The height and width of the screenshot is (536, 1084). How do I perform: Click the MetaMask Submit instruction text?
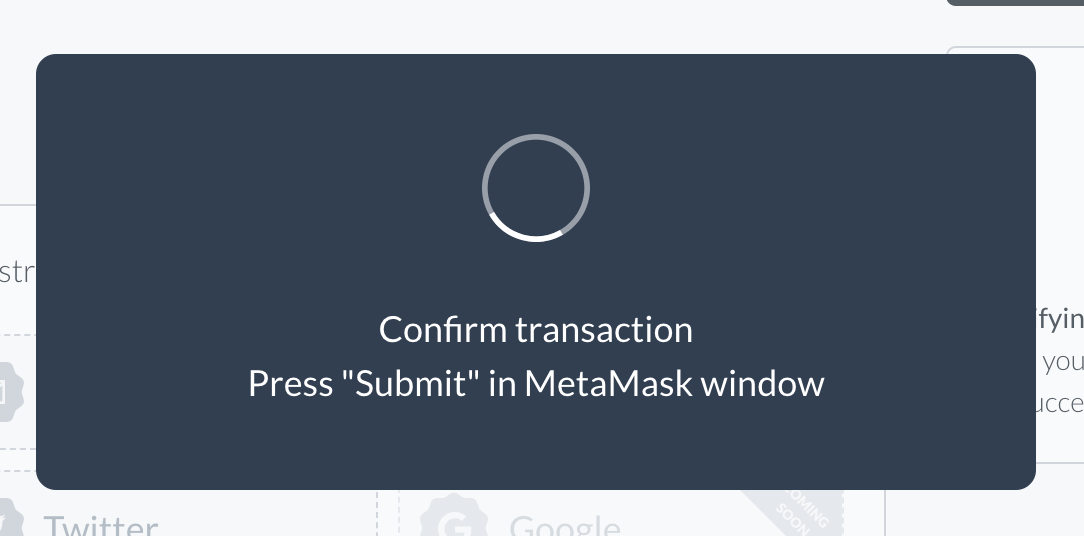pos(536,383)
